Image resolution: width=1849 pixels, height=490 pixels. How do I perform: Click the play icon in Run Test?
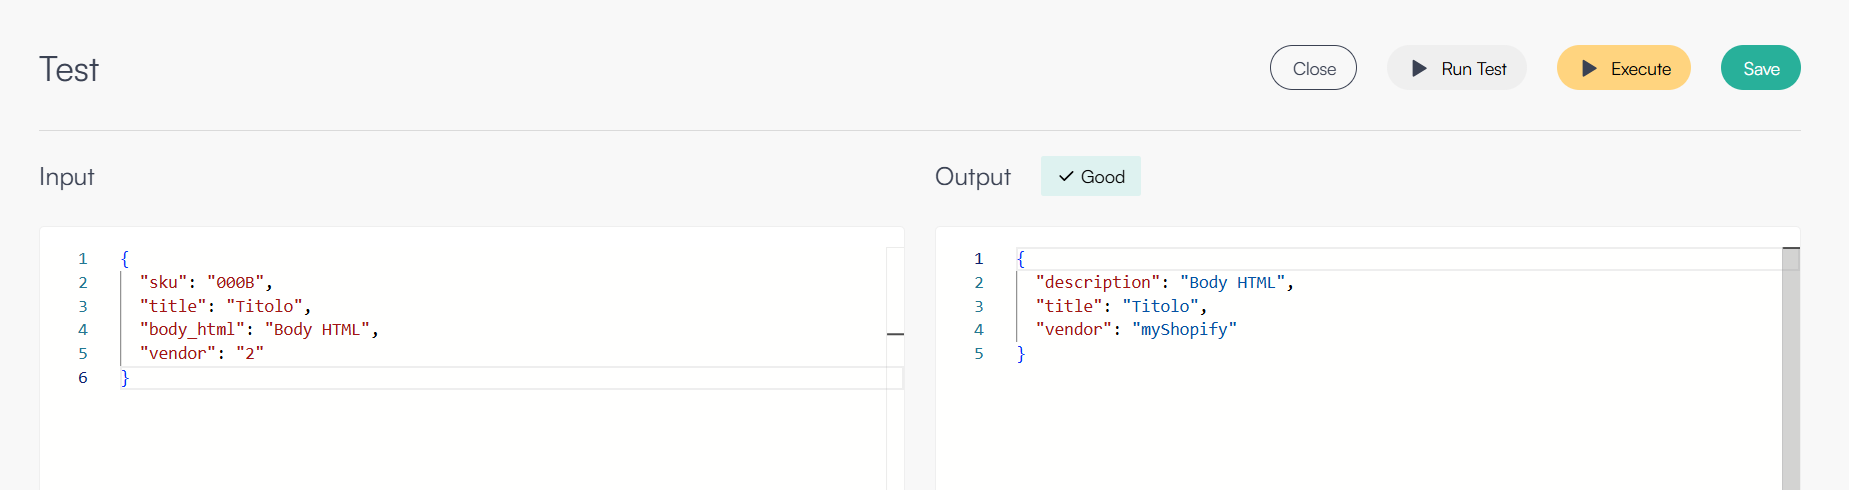click(1419, 69)
